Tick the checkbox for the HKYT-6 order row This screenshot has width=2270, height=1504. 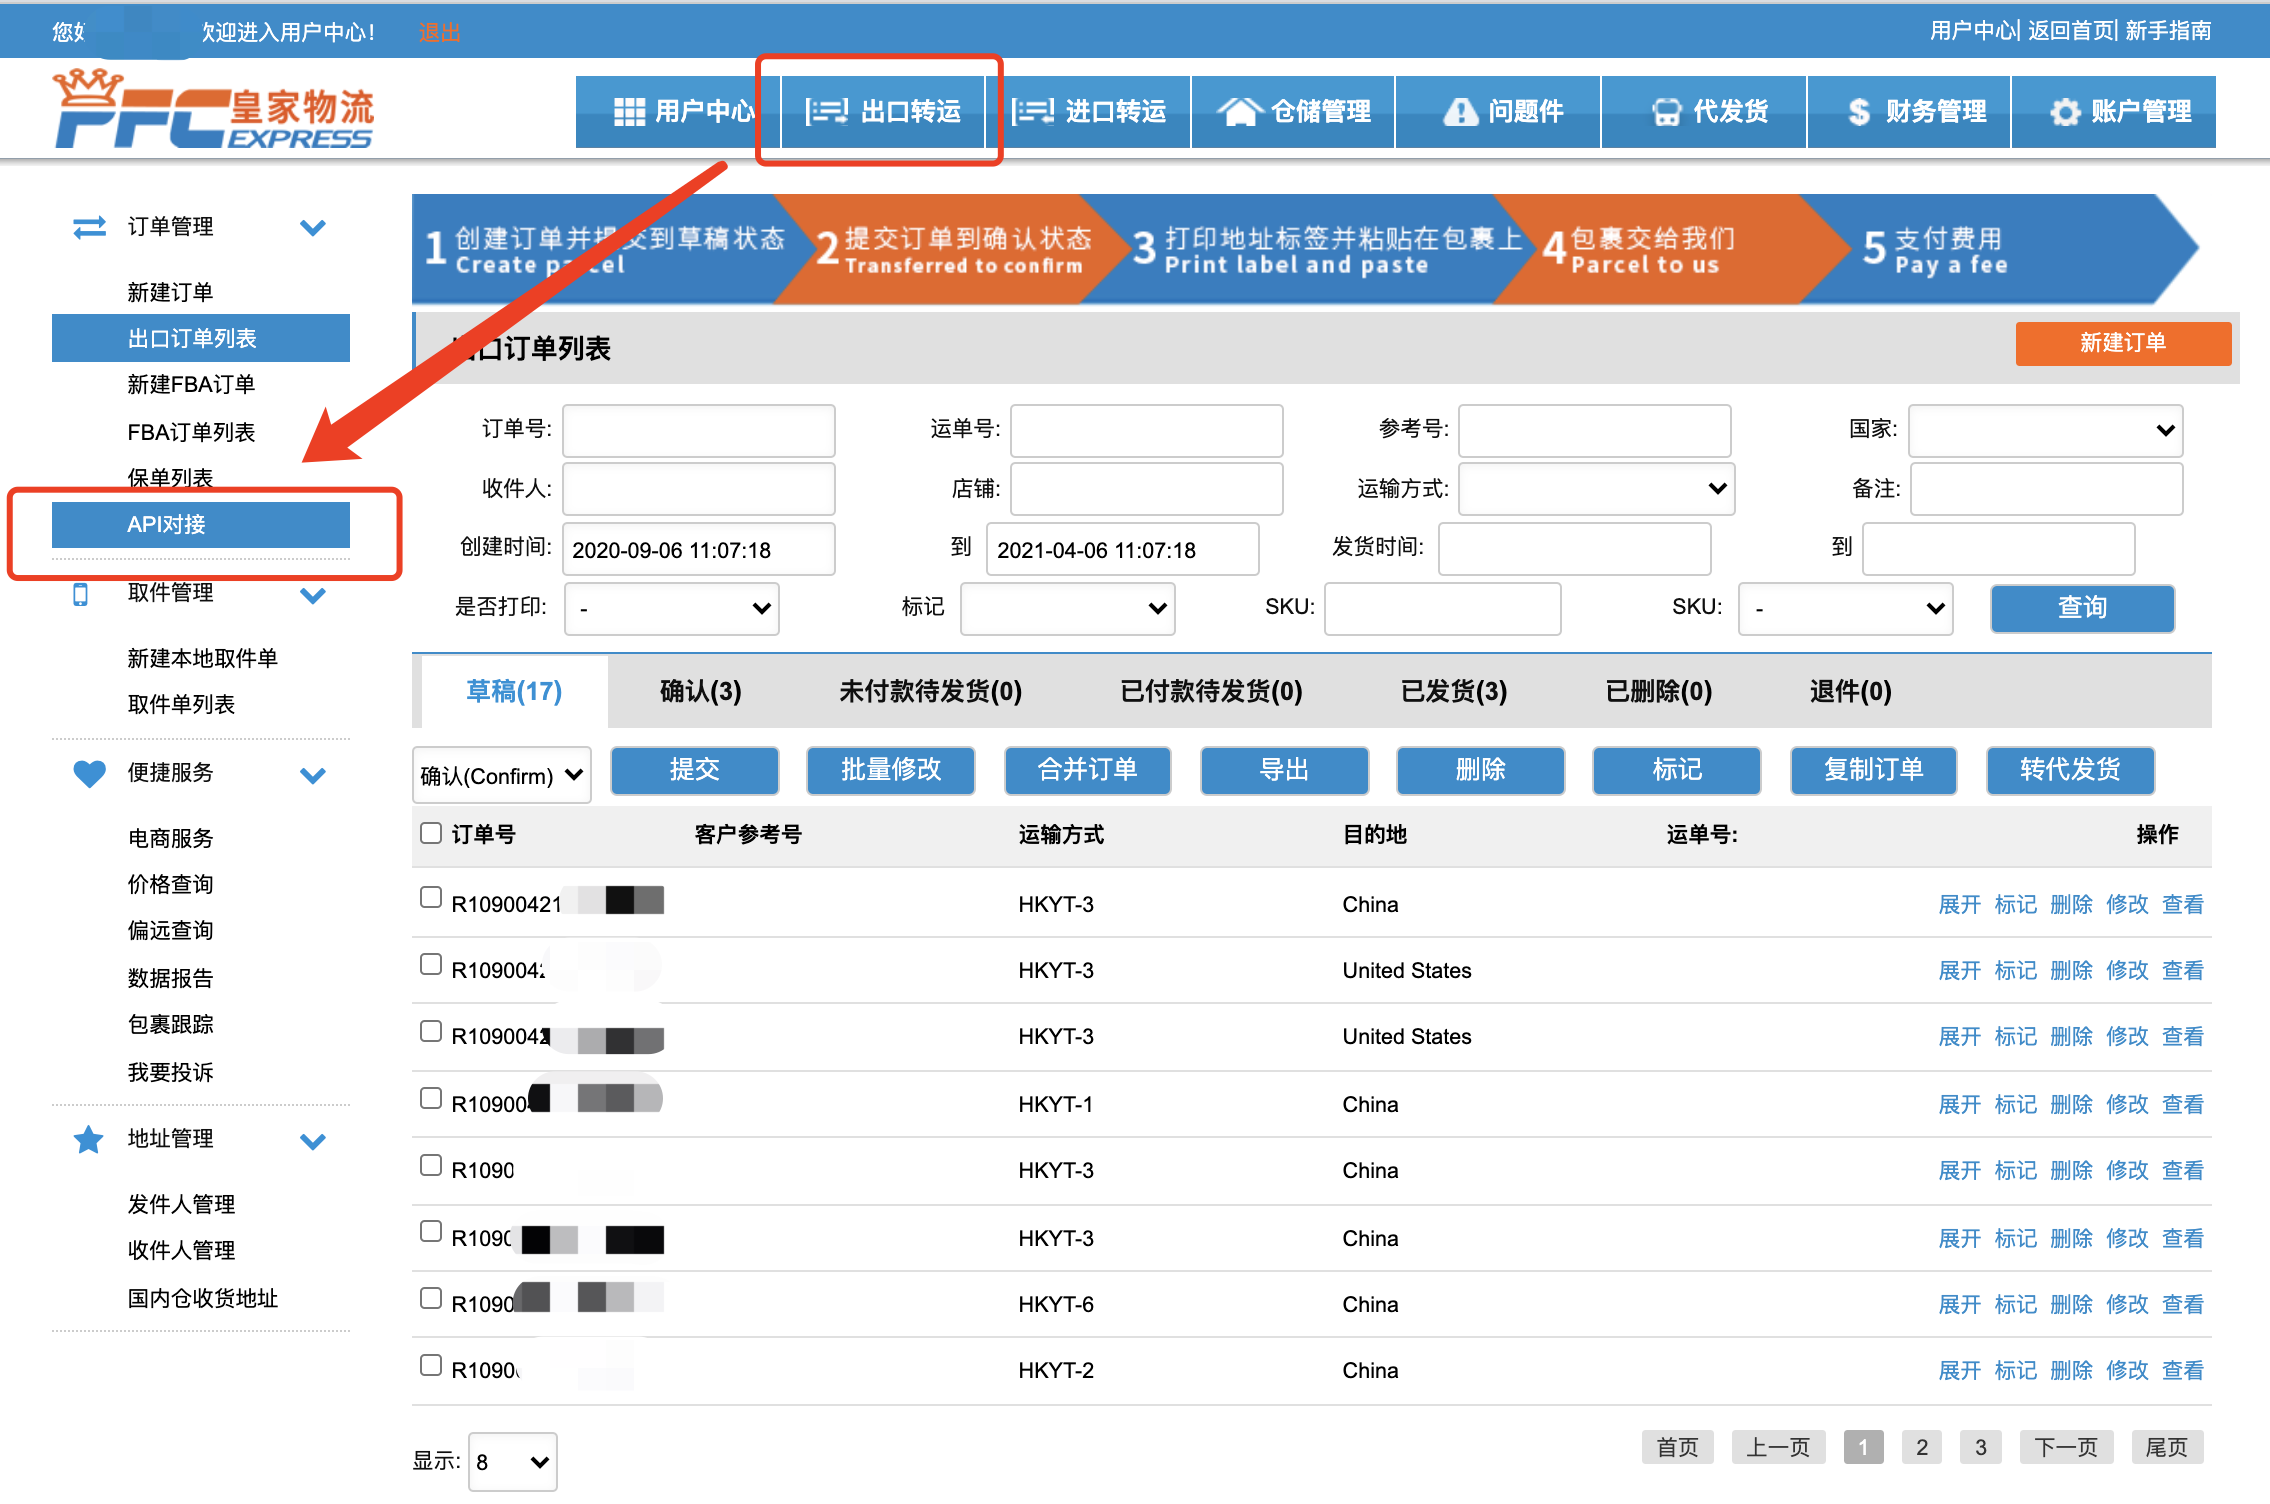click(431, 1298)
